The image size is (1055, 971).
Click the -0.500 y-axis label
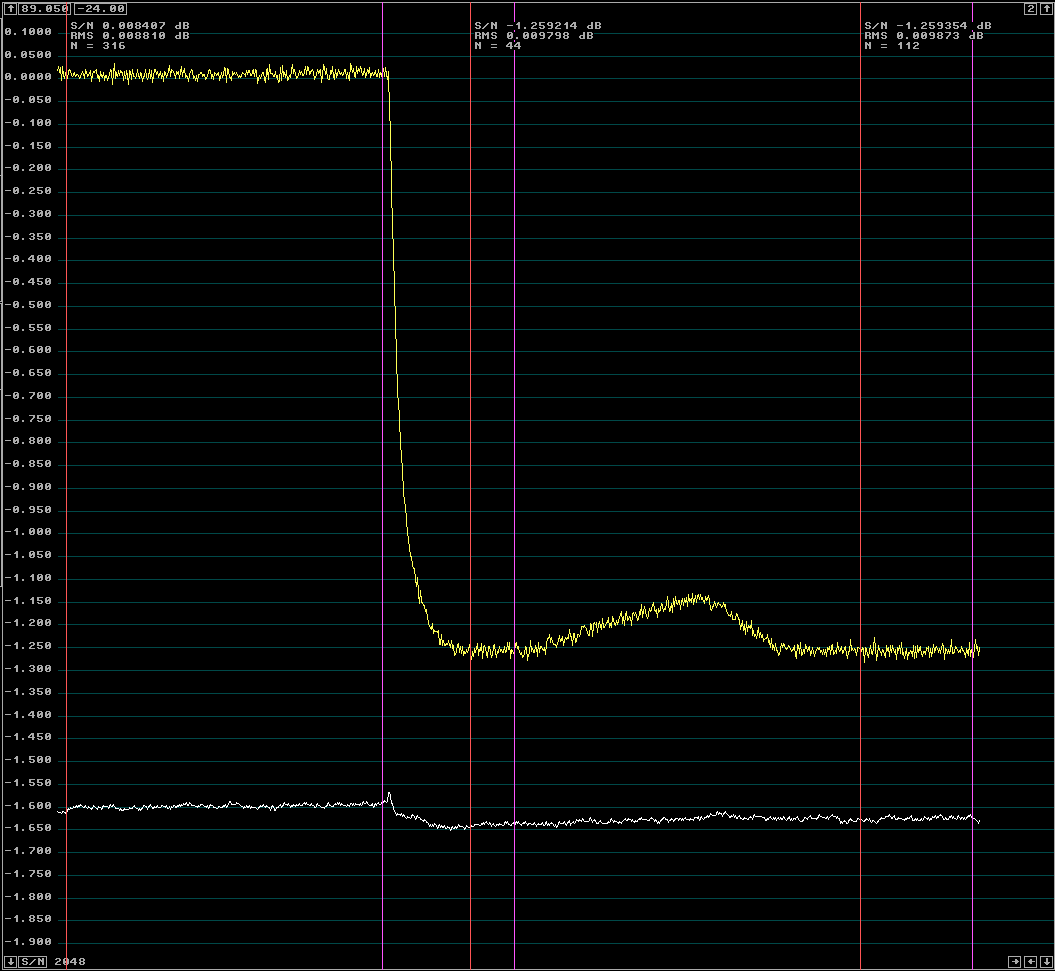point(28,305)
